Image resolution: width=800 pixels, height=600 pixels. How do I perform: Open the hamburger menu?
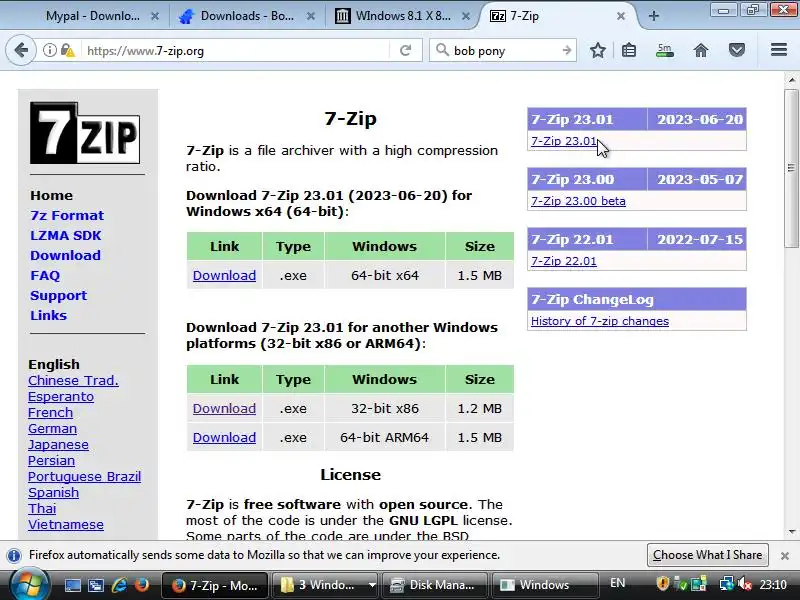[779, 49]
